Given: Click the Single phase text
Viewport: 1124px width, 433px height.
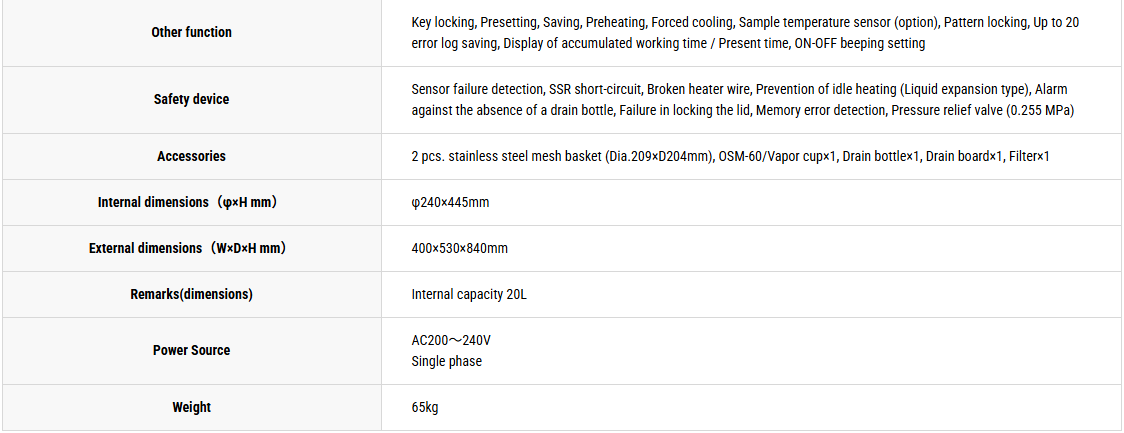Looking at the screenshot, I should click(447, 361).
